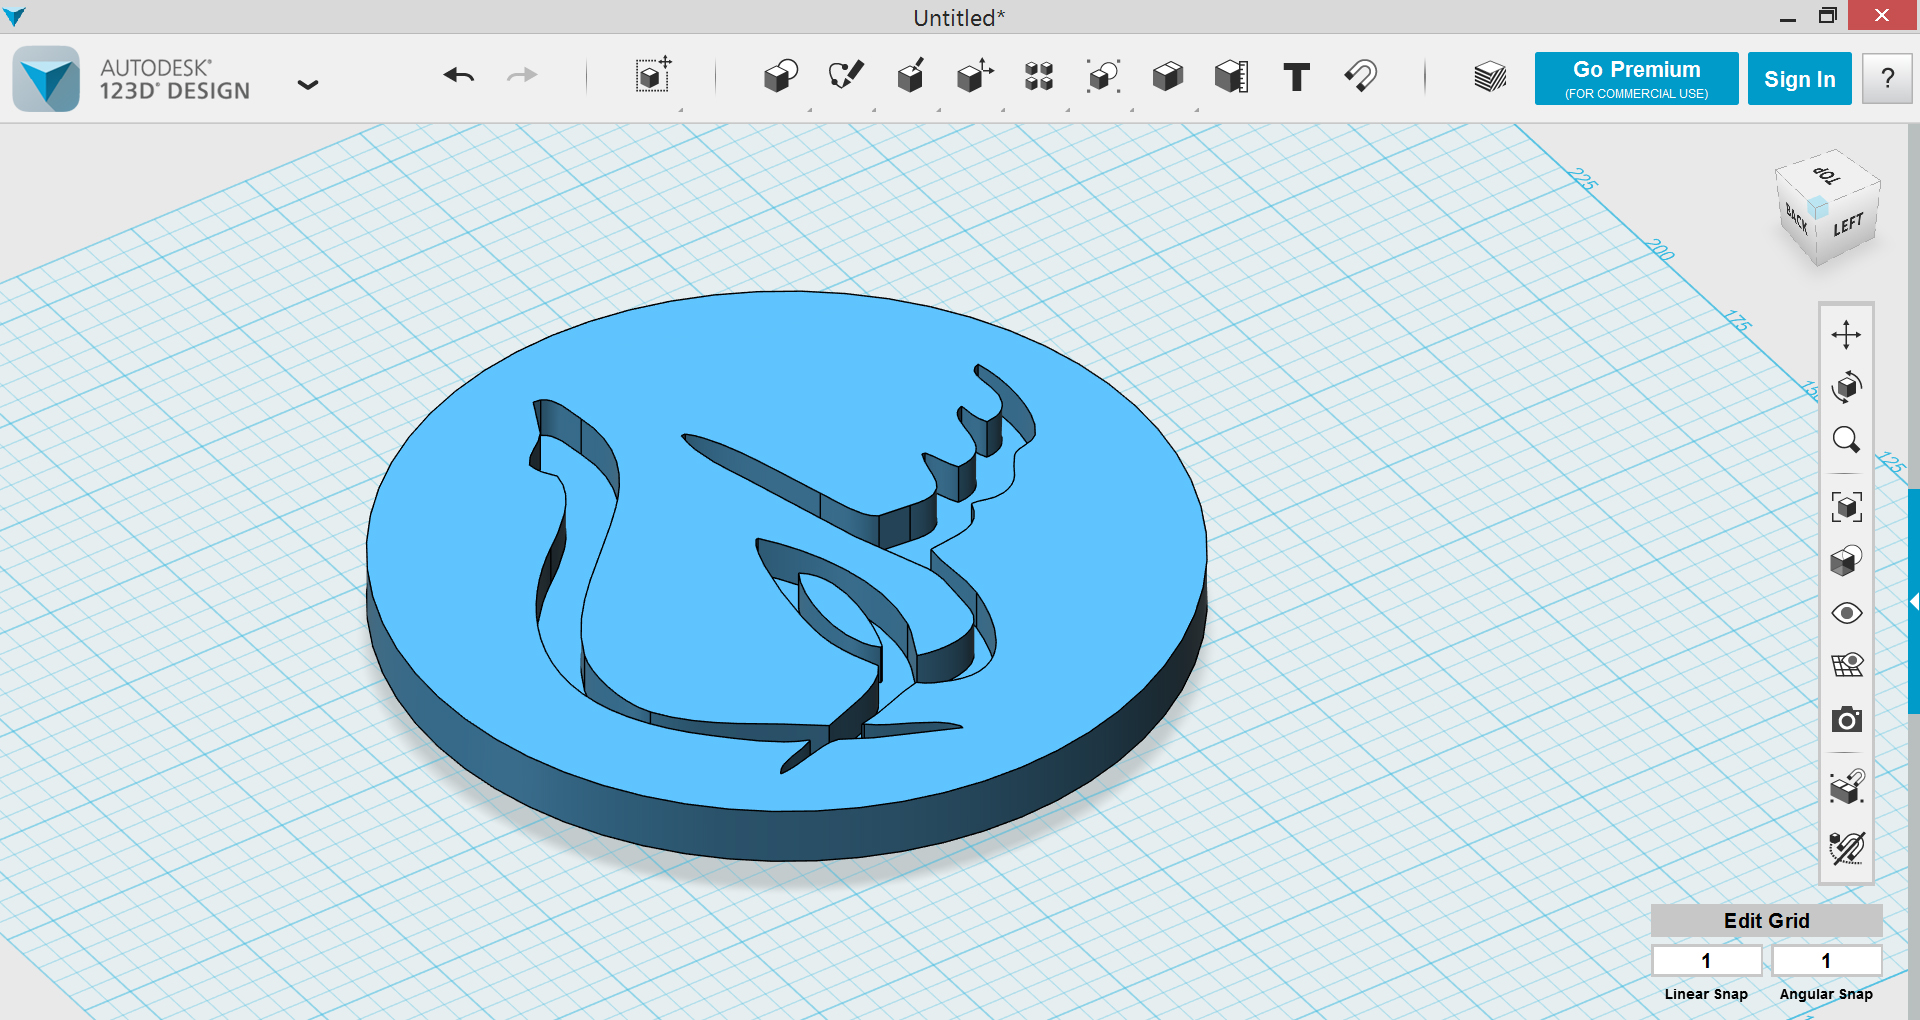Click the Fit view tool
This screenshot has height=1020, width=1920.
1846,507
